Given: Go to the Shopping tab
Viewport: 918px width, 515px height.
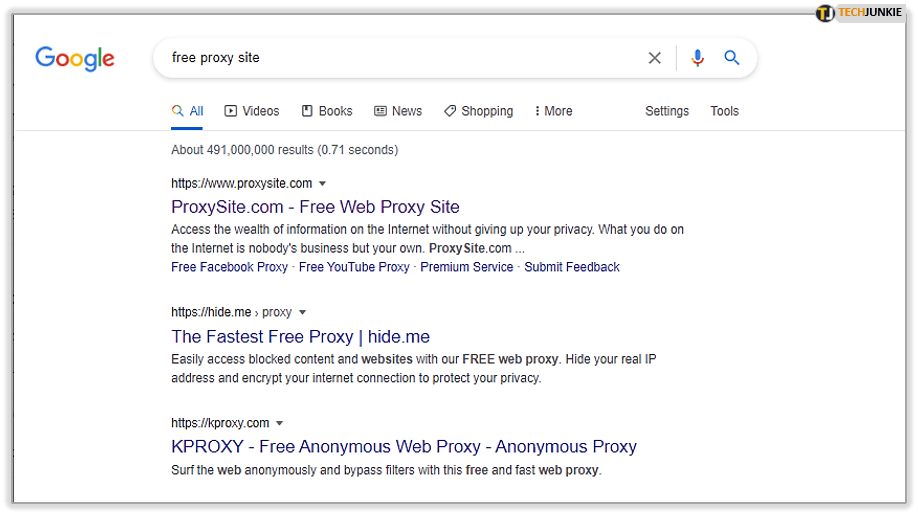Looking at the screenshot, I should pos(479,111).
